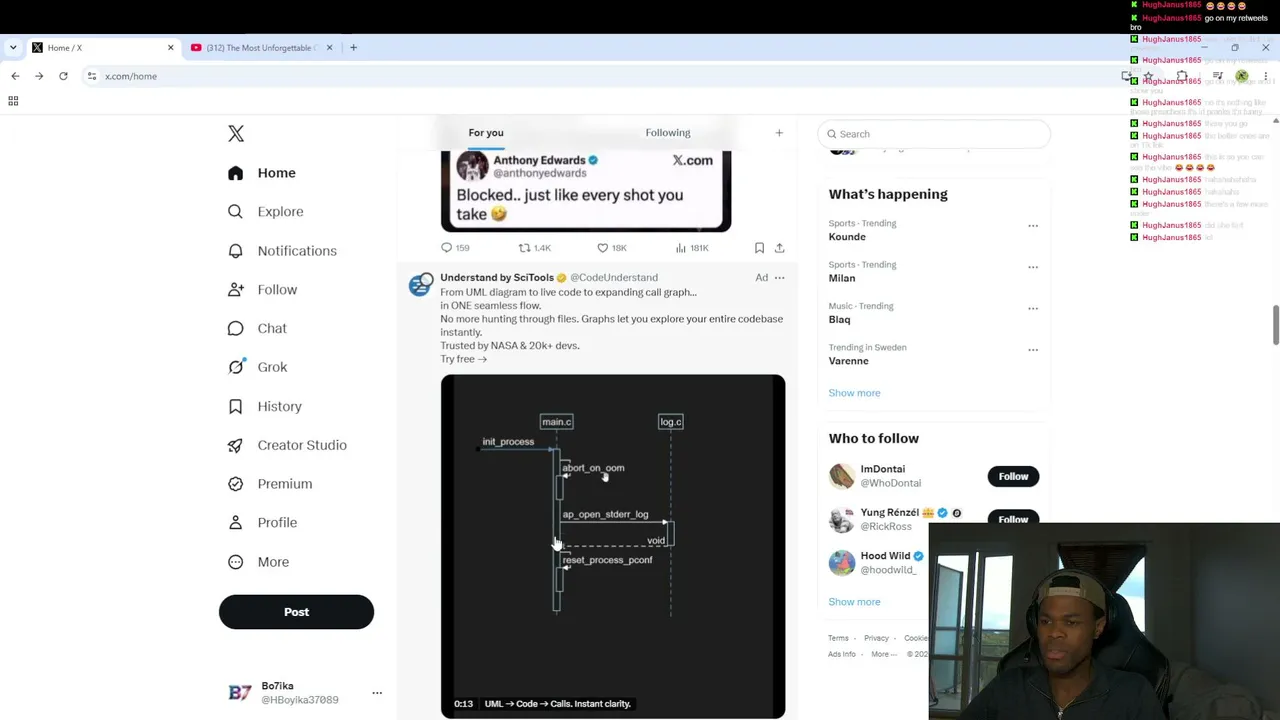This screenshot has width=1280, height=720.
Task: Click the page vertical scrollbar thumb
Action: (1275, 325)
